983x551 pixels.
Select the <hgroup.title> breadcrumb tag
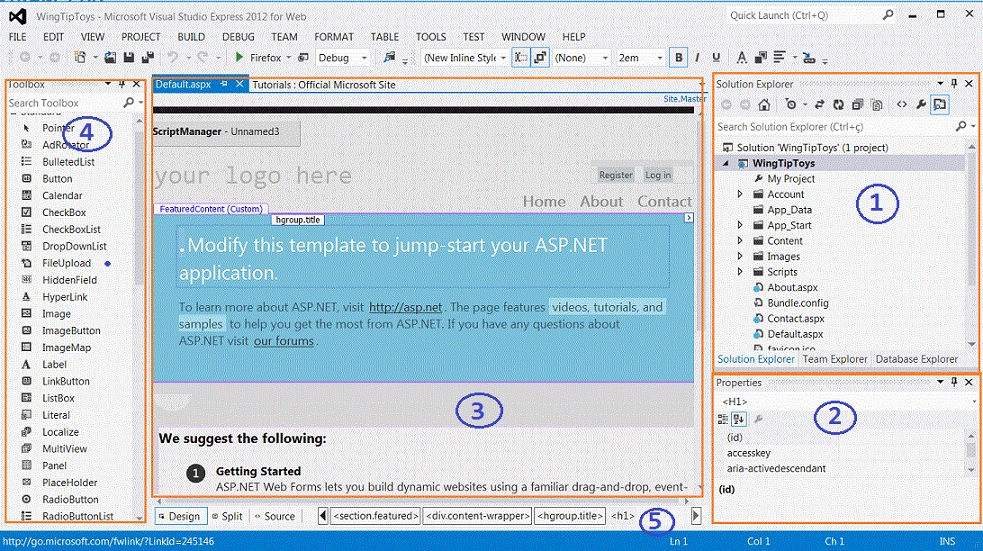569,516
